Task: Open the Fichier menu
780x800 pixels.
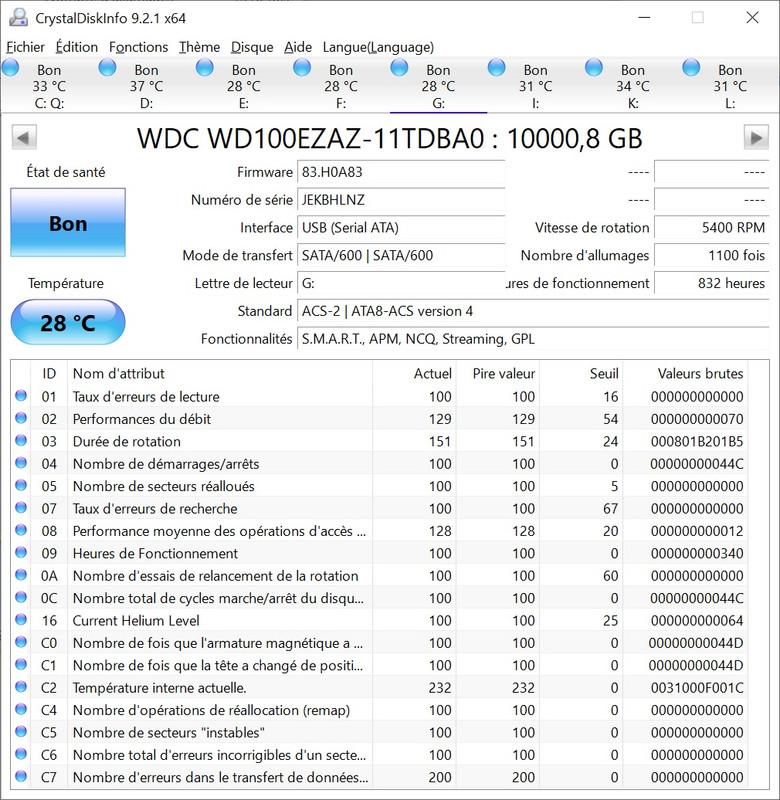Action: [25, 47]
